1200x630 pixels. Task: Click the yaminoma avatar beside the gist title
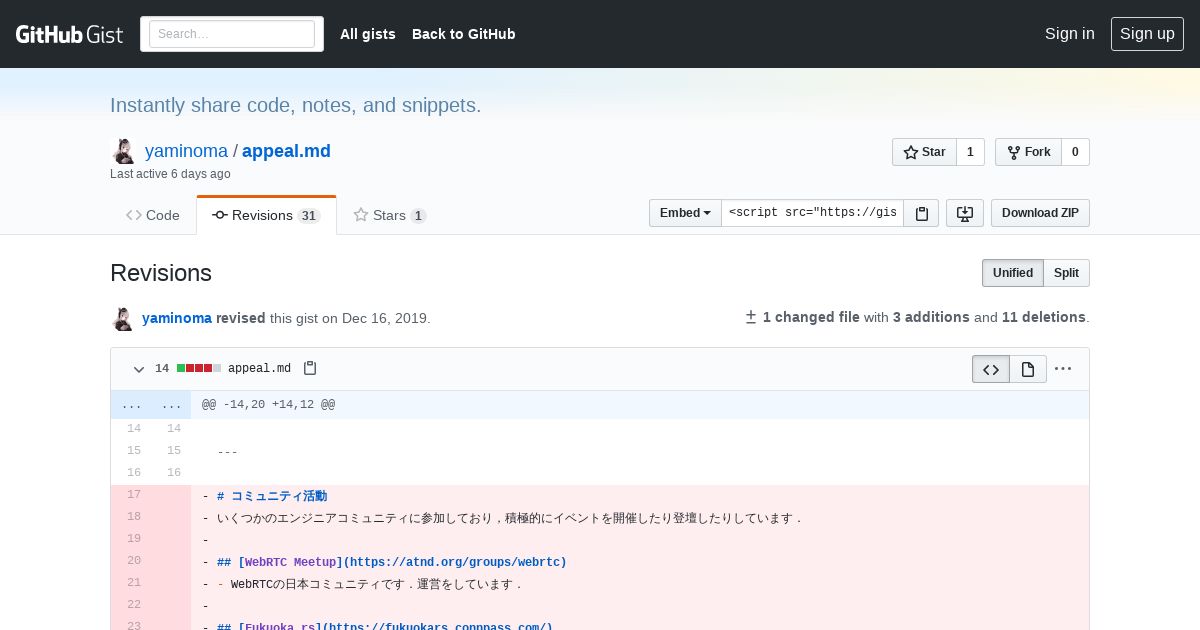point(123,151)
